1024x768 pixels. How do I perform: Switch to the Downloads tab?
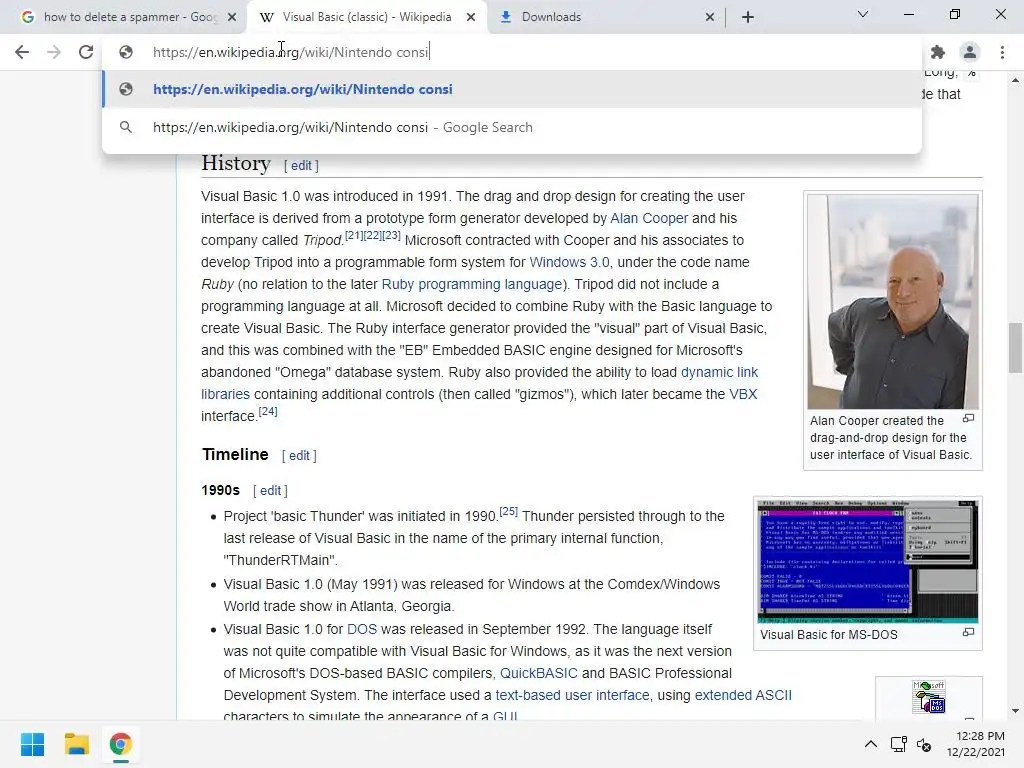coord(606,17)
